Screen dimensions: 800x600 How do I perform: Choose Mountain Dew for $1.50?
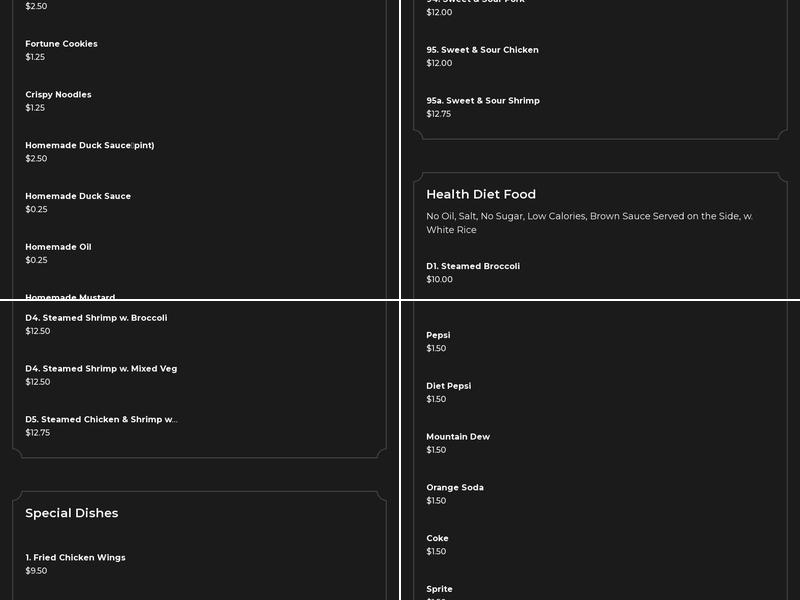(458, 437)
